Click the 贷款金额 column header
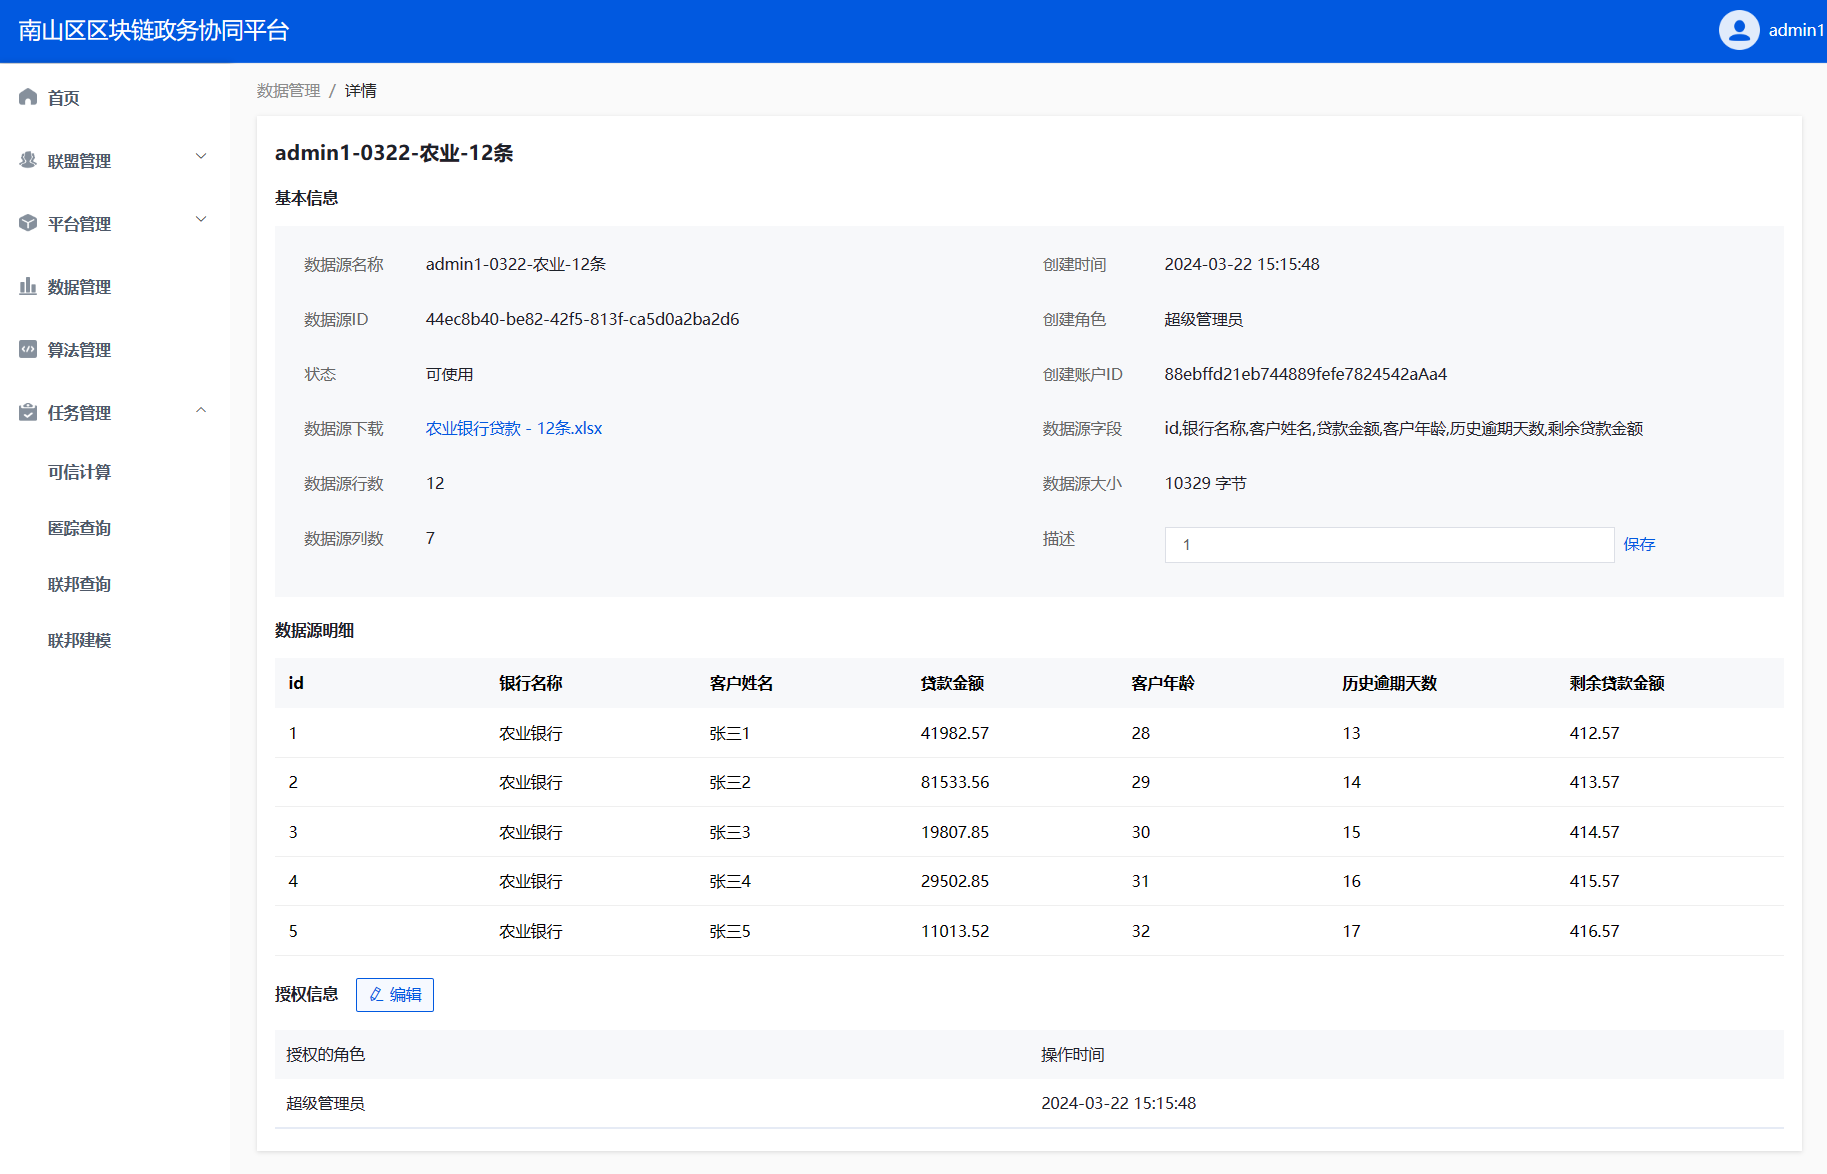 952,683
